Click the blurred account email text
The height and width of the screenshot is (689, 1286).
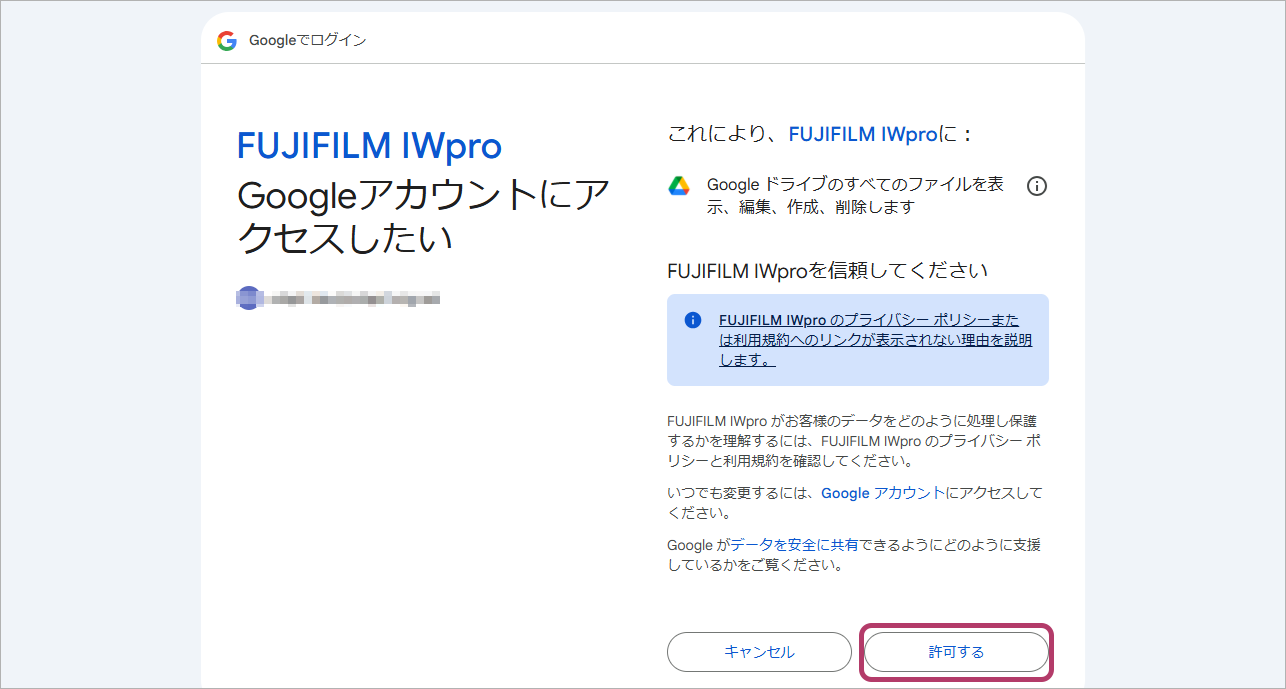pyautogui.click(x=352, y=298)
